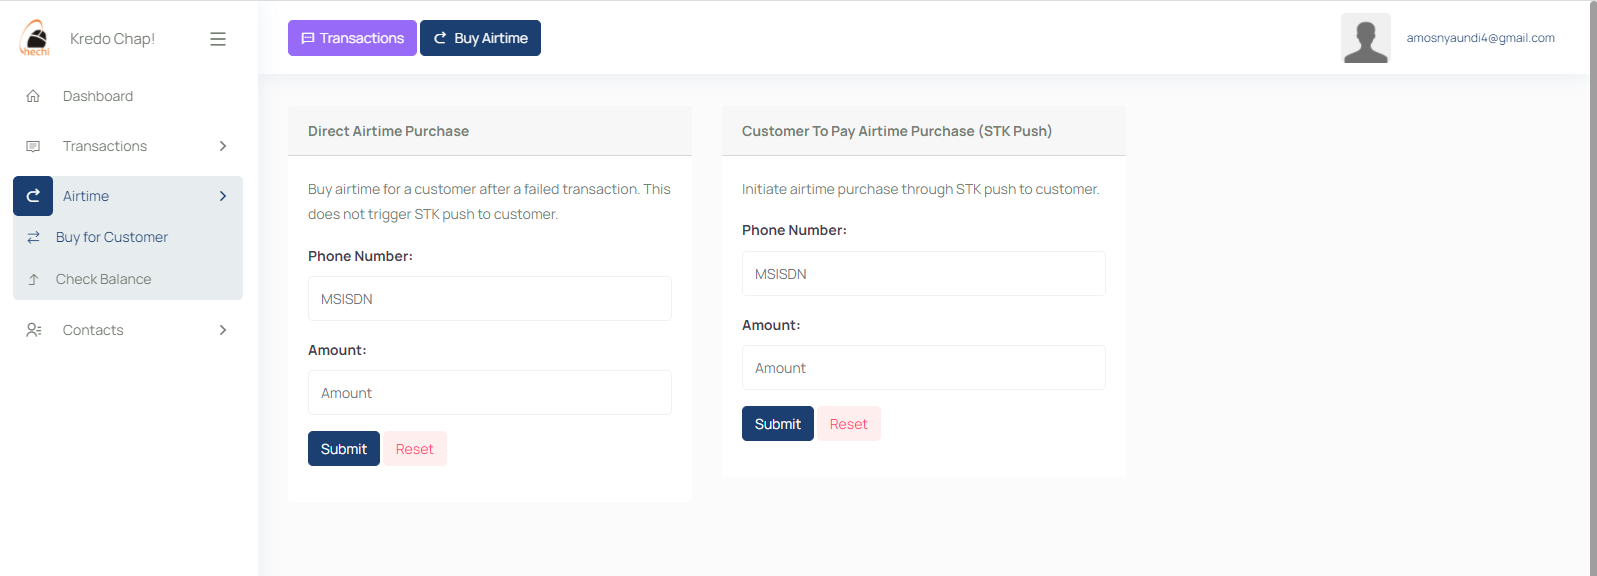
Task: Expand the Contacts sidebar chevron
Action: (223, 330)
